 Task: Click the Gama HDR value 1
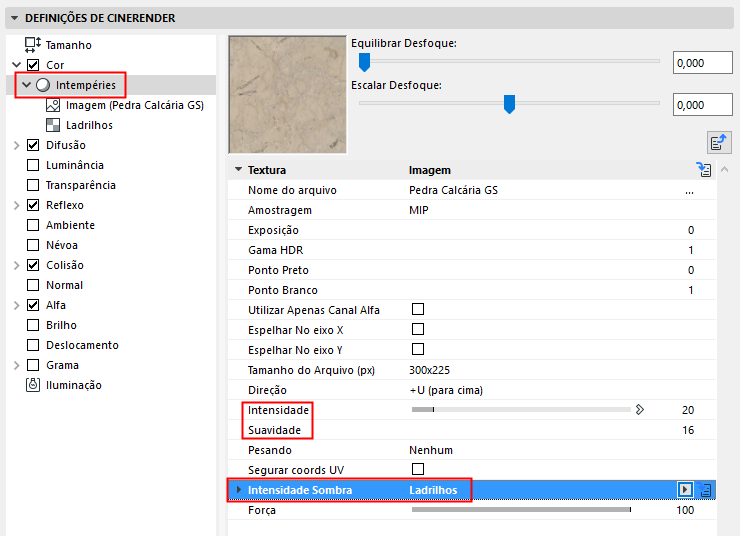pyautogui.click(x=691, y=250)
